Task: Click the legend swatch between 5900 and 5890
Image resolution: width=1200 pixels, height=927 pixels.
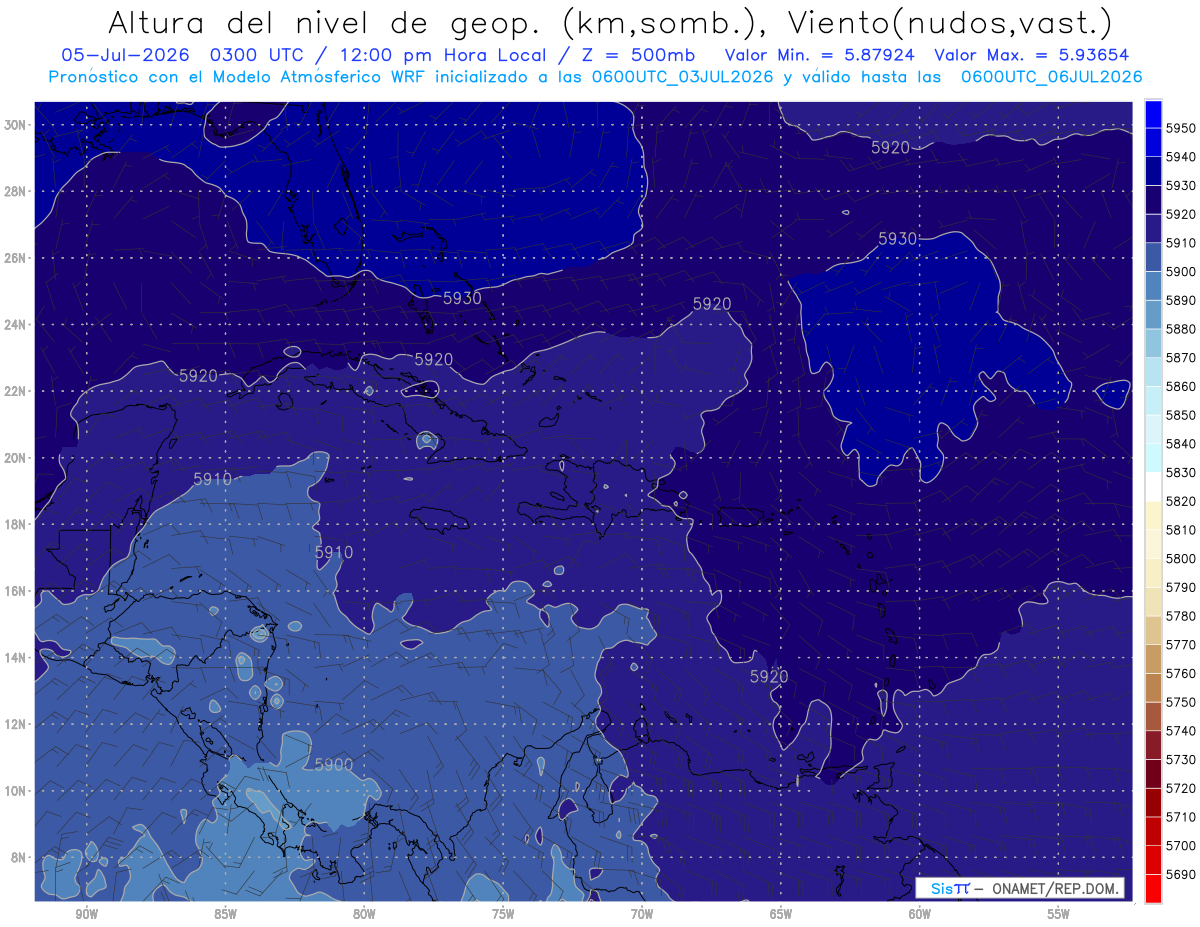Action: coord(1153,285)
